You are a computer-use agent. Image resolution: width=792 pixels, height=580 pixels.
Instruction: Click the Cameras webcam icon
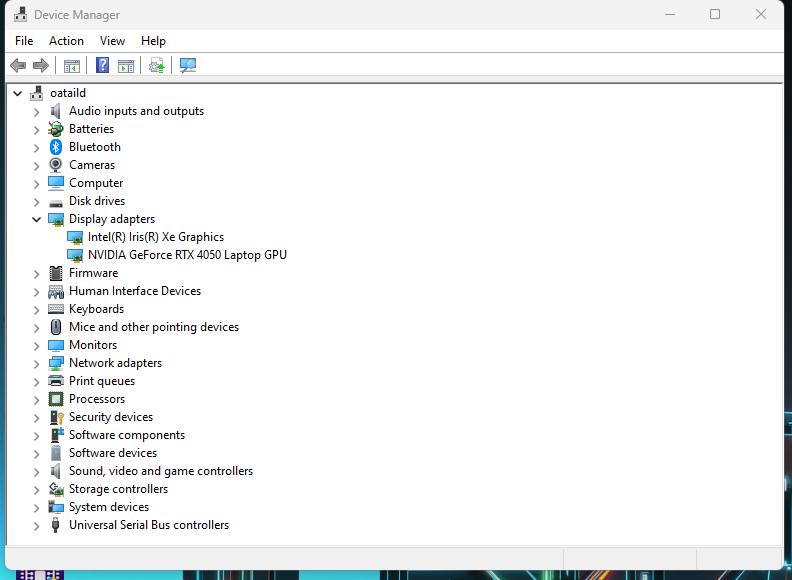[56, 165]
